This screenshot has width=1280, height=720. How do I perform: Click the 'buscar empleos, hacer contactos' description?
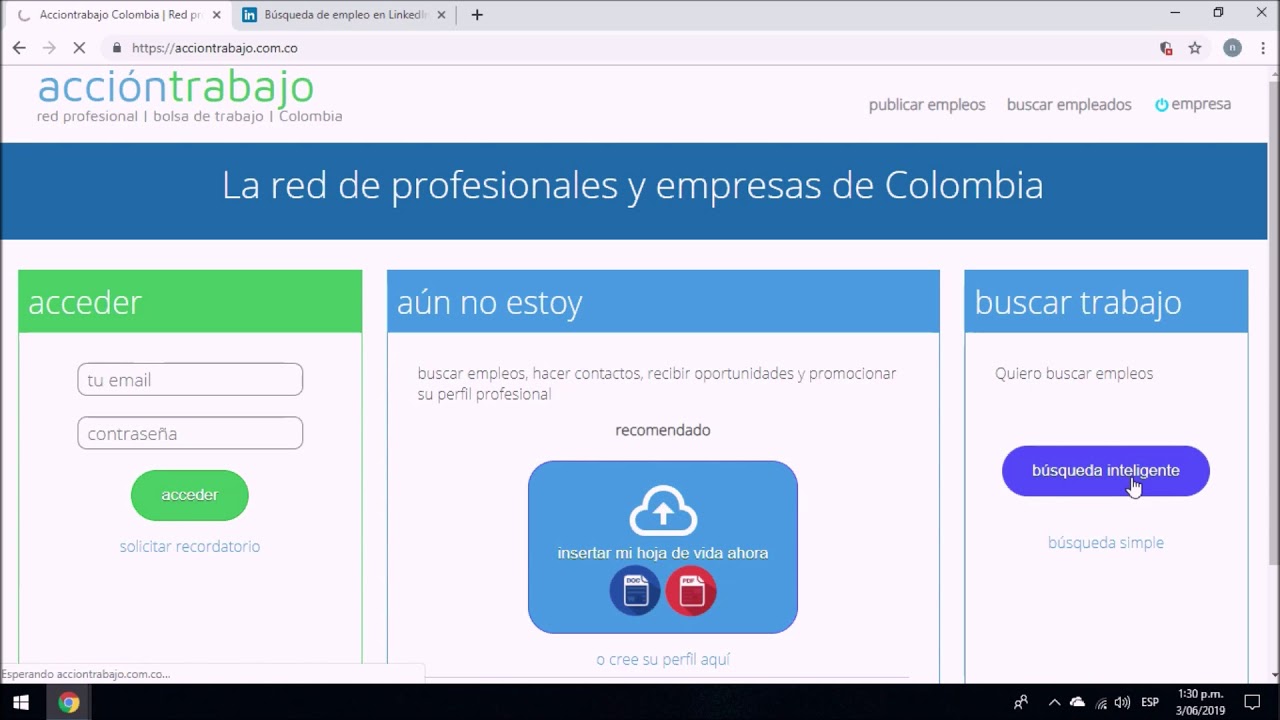click(657, 383)
